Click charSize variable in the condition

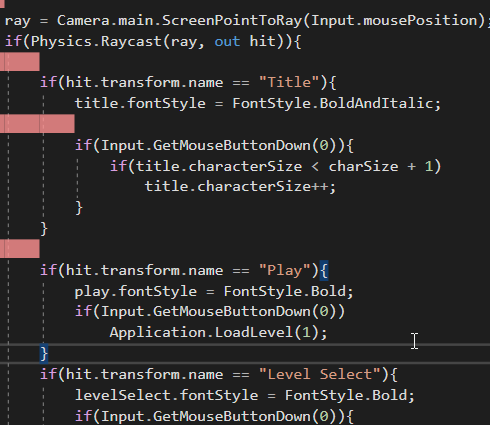pos(363,166)
